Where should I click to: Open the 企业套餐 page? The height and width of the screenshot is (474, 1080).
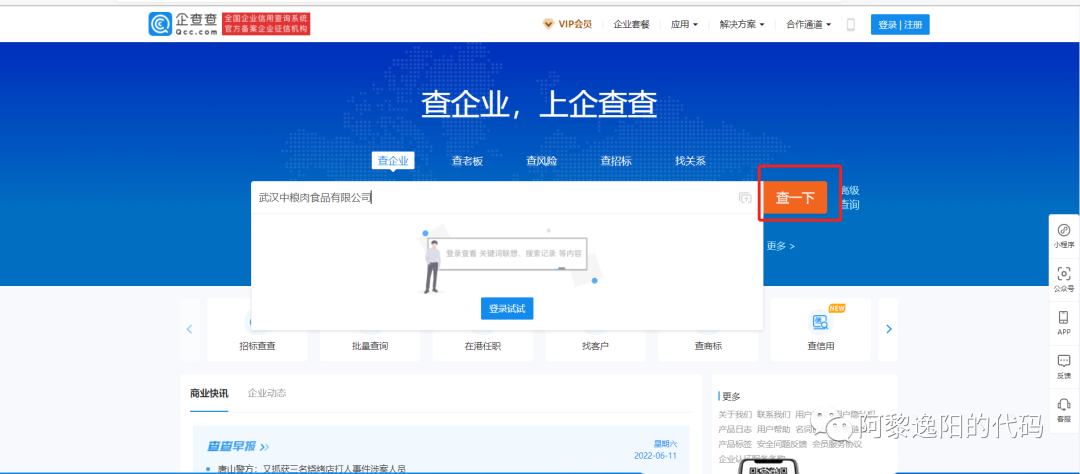632,25
